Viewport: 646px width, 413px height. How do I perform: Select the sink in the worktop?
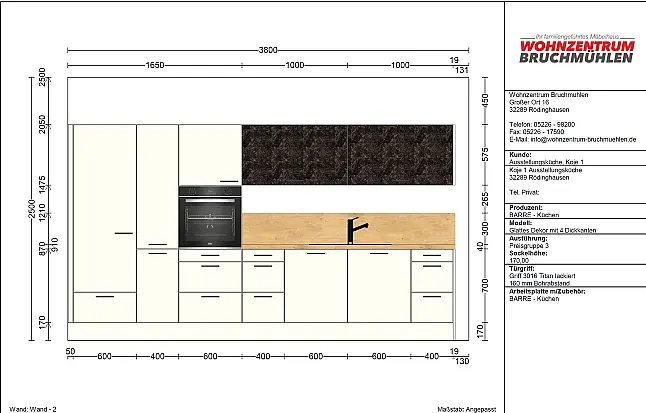(x=335, y=244)
